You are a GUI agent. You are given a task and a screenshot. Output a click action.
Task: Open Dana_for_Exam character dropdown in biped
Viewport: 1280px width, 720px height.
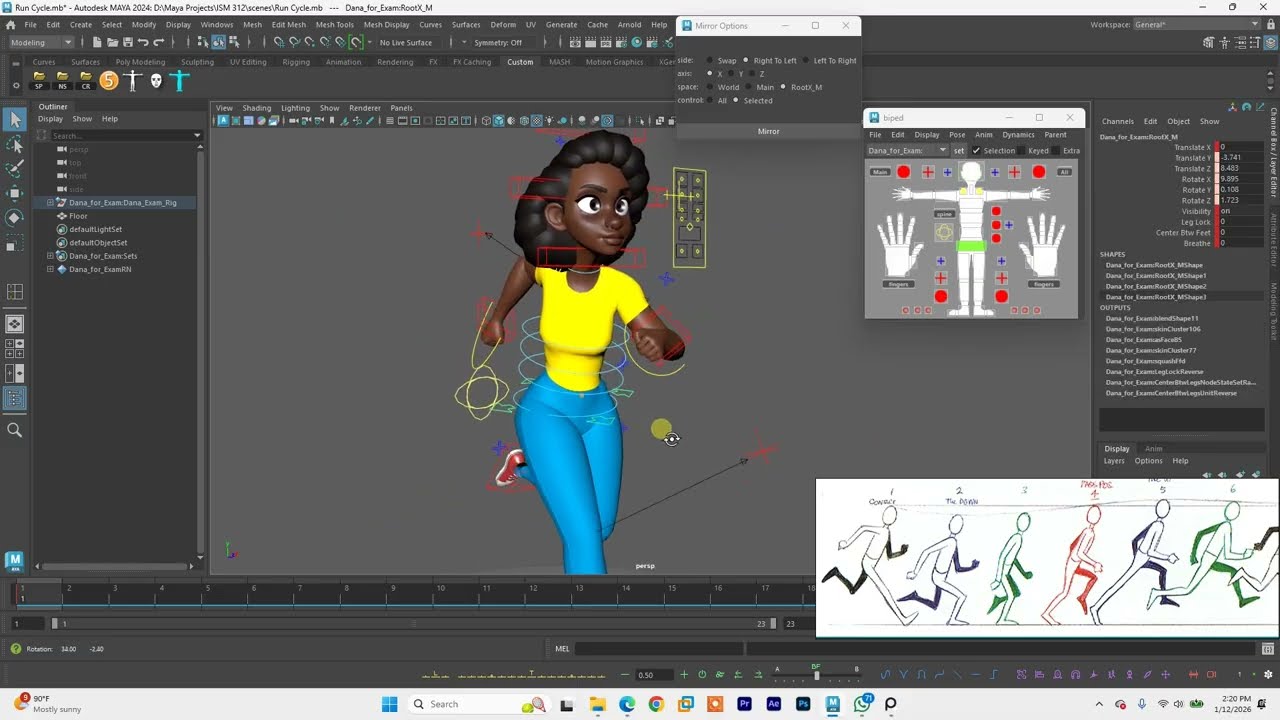pyautogui.click(x=907, y=150)
